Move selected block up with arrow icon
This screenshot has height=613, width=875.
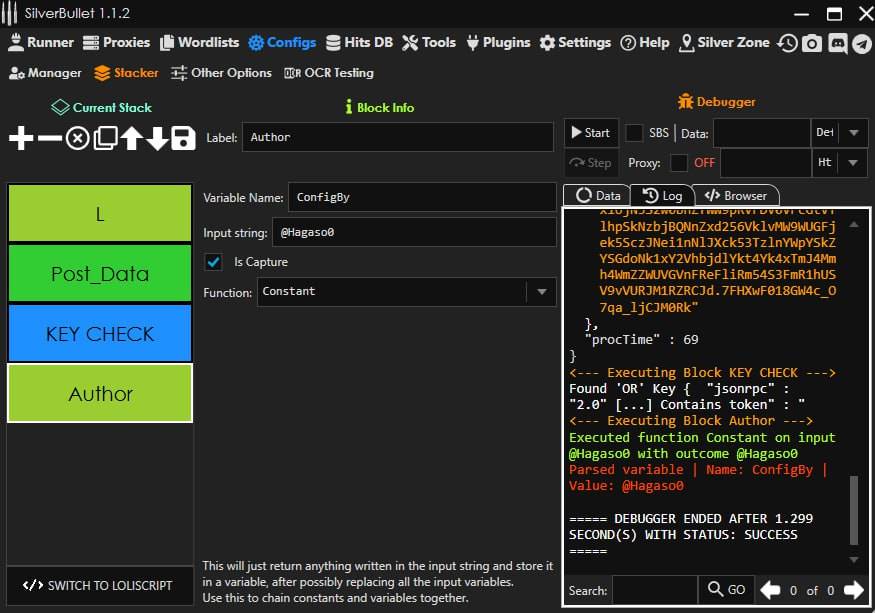tap(131, 139)
